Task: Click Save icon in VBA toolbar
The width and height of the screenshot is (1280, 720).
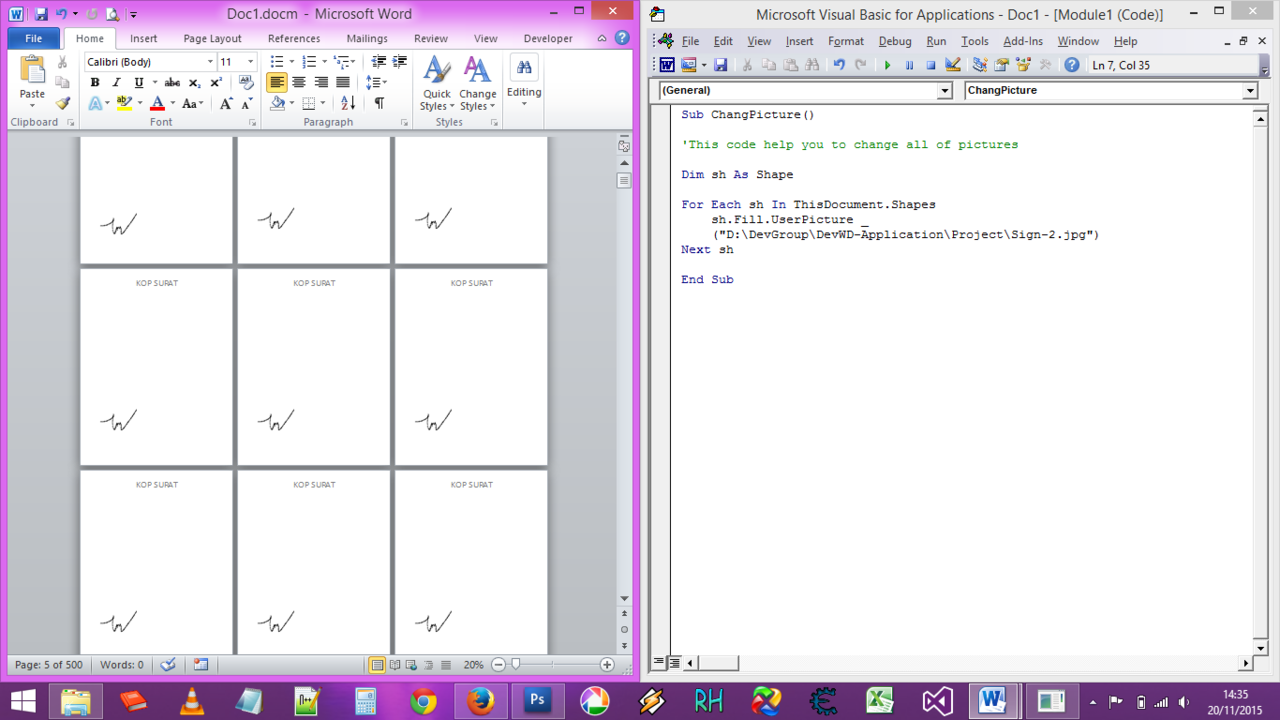Action: (720, 65)
